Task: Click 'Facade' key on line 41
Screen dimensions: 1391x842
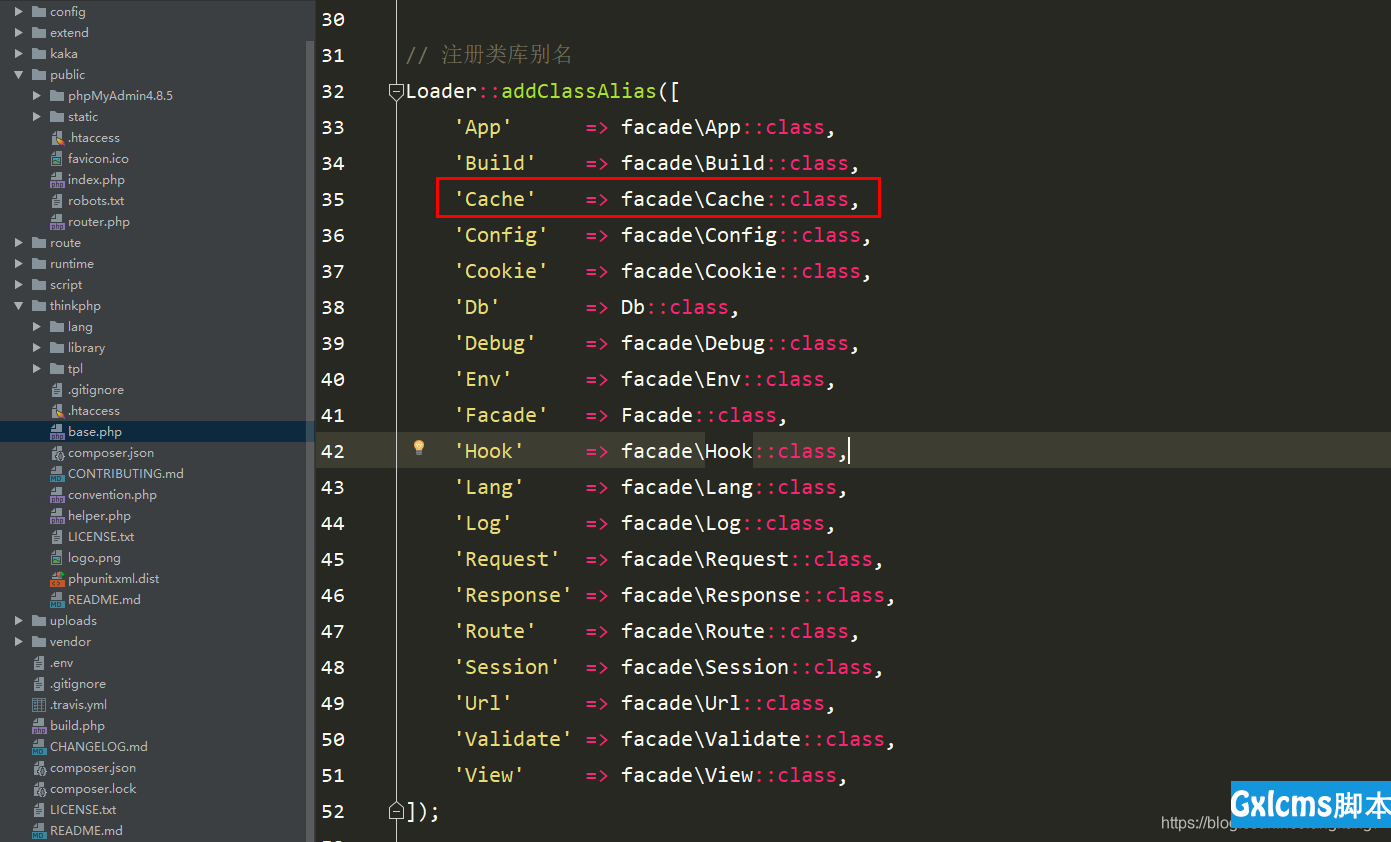Action: 501,415
